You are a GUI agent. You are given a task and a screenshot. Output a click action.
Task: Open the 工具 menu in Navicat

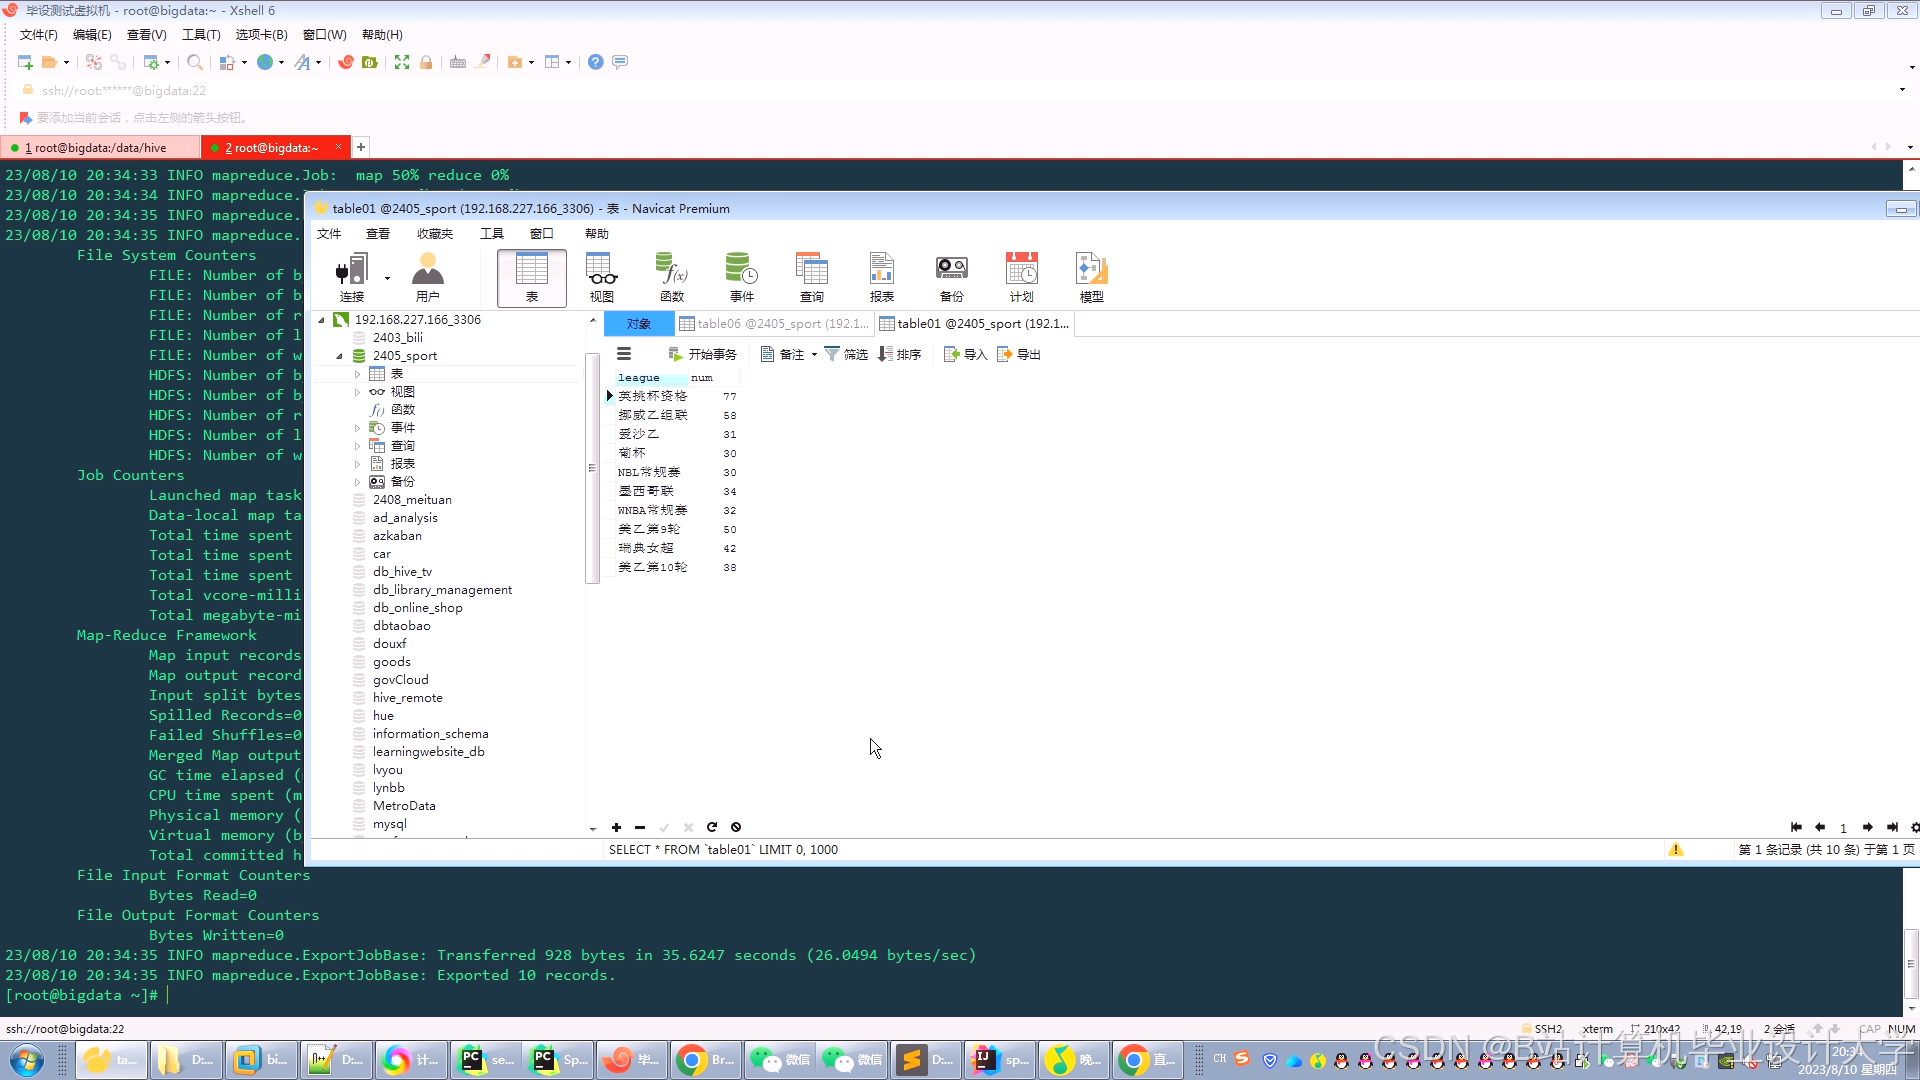[x=491, y=234]
